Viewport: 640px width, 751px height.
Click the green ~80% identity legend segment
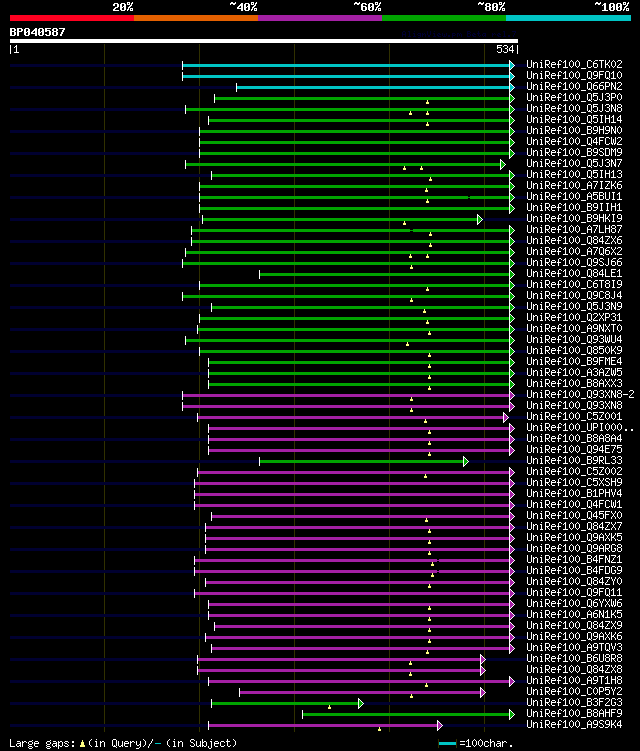[x=444, y=18]
